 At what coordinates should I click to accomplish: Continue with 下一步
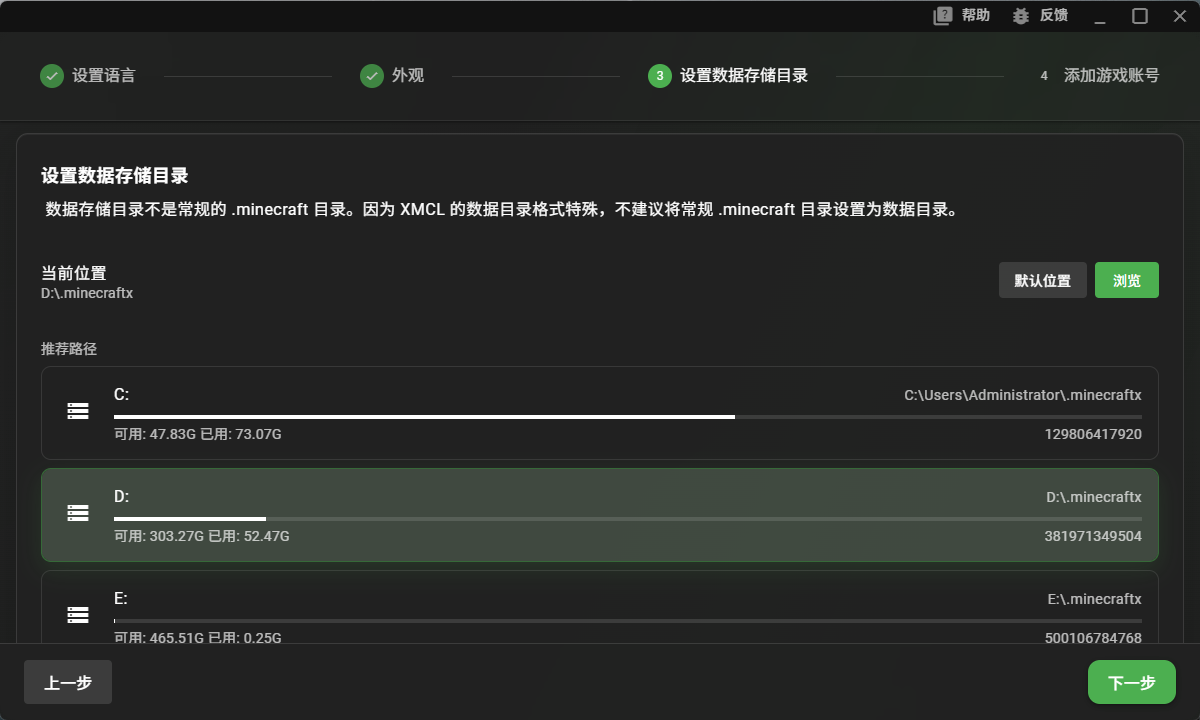pos(1132,682)
